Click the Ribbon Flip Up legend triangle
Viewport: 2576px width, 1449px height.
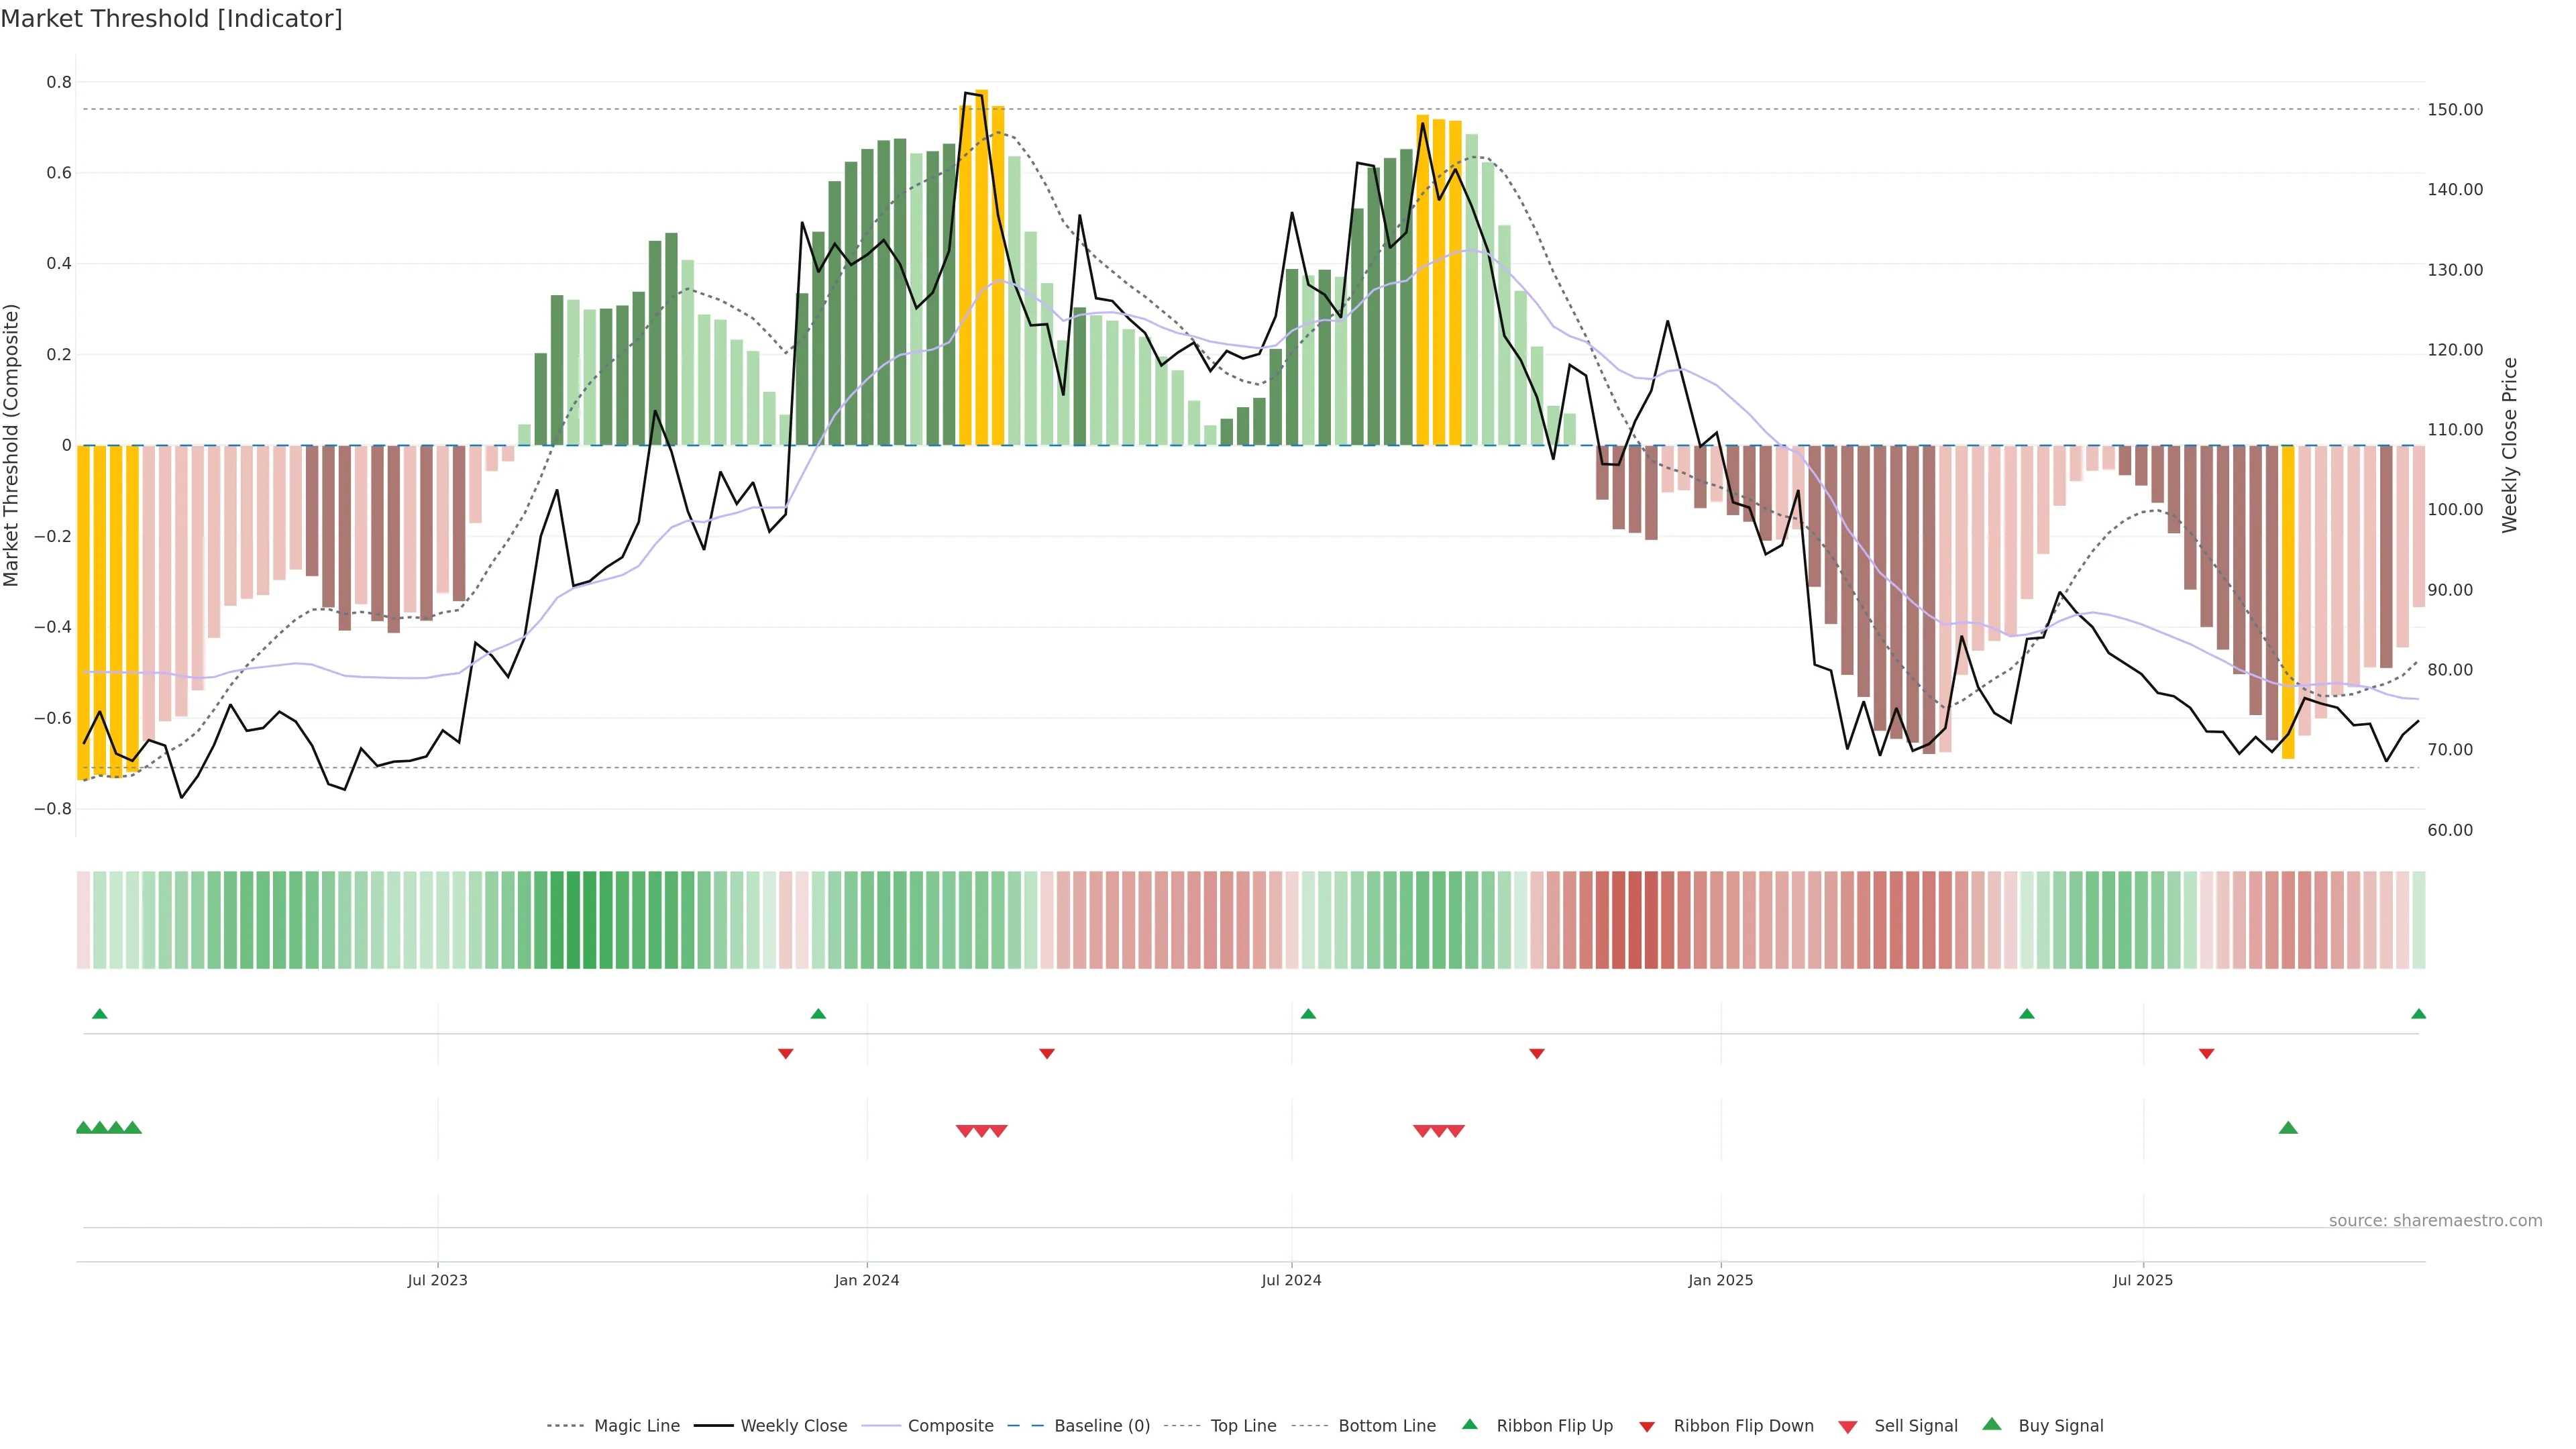coord(1470,1424)
